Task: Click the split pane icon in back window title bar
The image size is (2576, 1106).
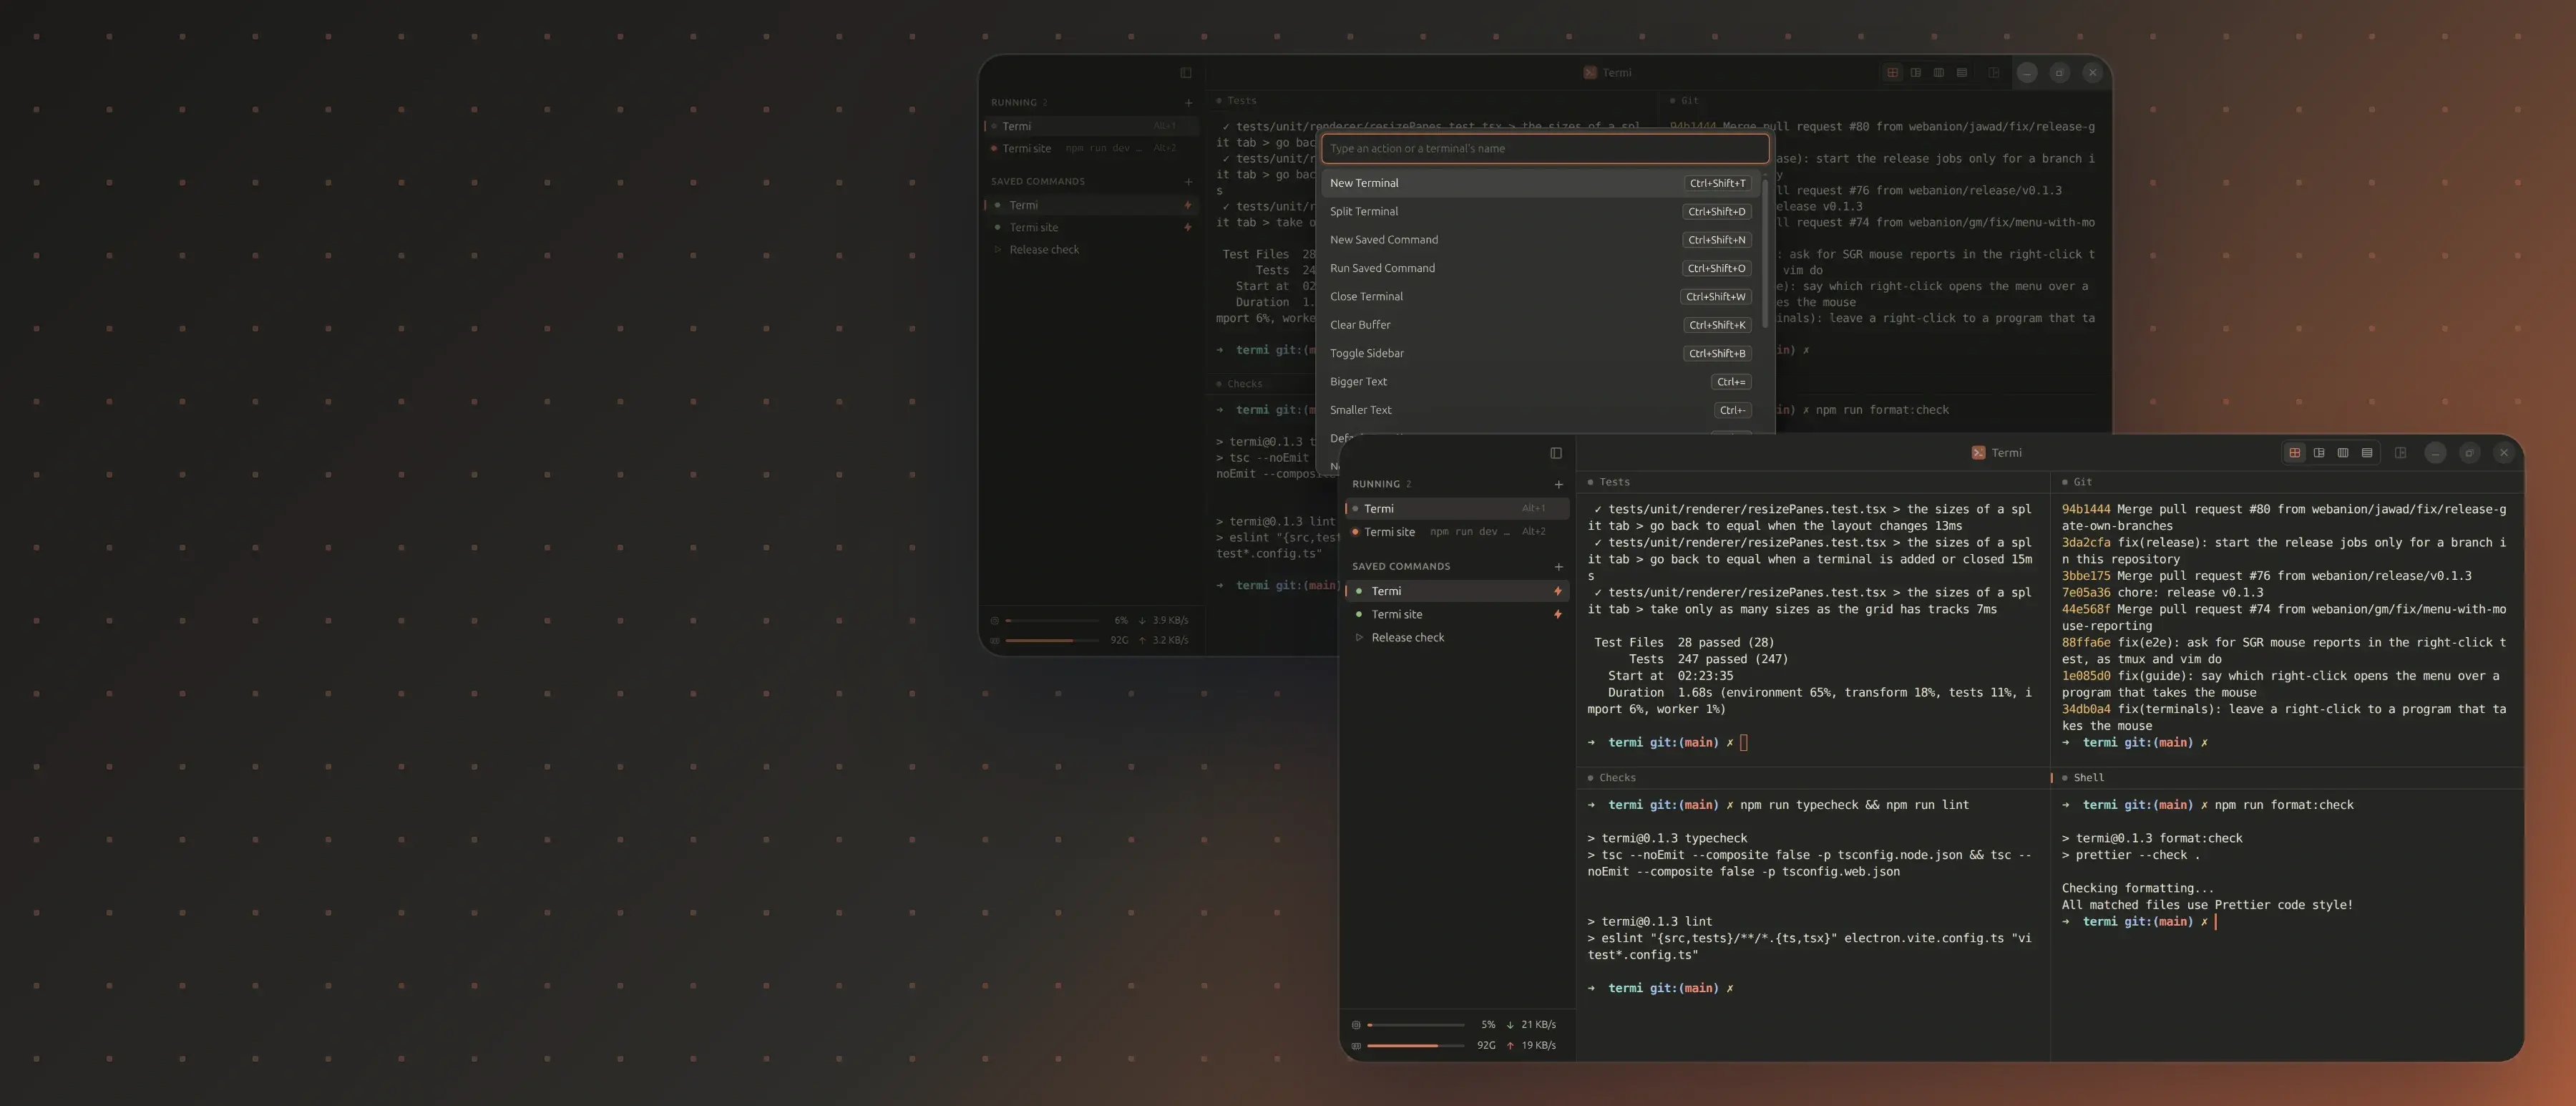Action: pos(1994,73)
